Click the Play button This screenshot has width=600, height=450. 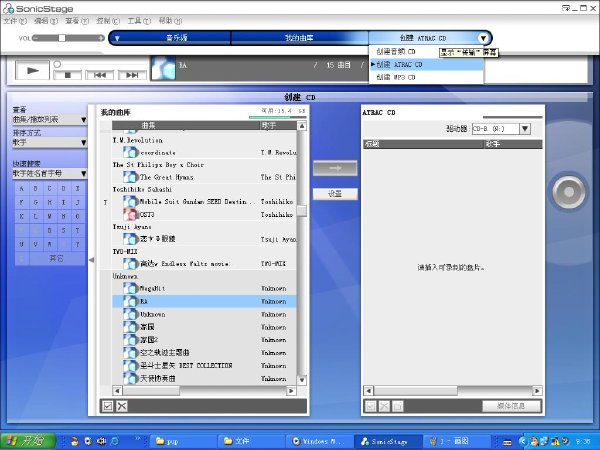pos(33,70)
